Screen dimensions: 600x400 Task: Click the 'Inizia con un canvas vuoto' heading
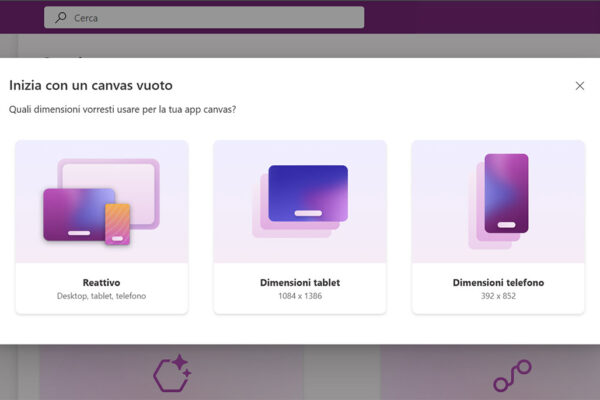pos(91,85)
